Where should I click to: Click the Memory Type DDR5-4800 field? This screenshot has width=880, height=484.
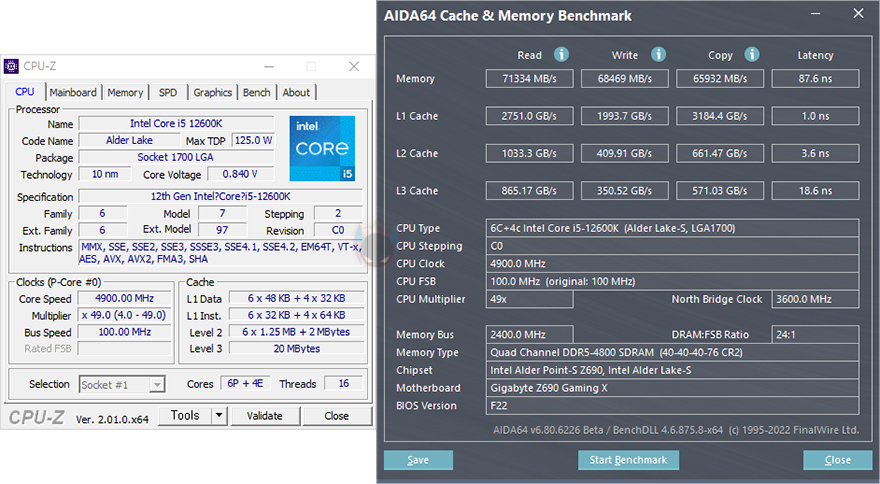[672, 353]
